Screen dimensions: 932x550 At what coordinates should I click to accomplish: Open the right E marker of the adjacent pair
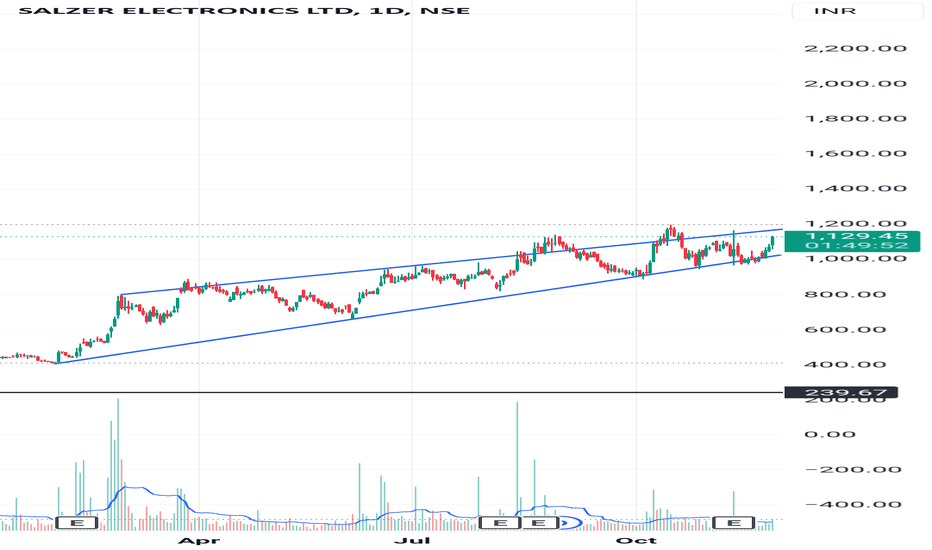click(x=539, y=523)
